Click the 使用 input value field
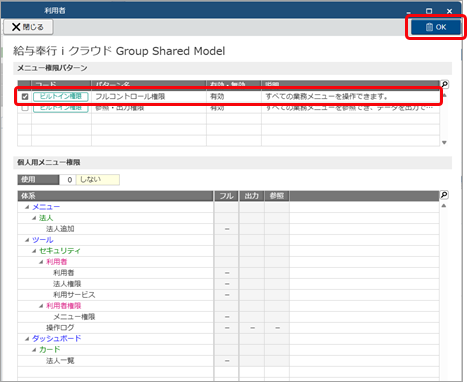Image resolution: width=467 pixels, height=382 pixels. 67,180
